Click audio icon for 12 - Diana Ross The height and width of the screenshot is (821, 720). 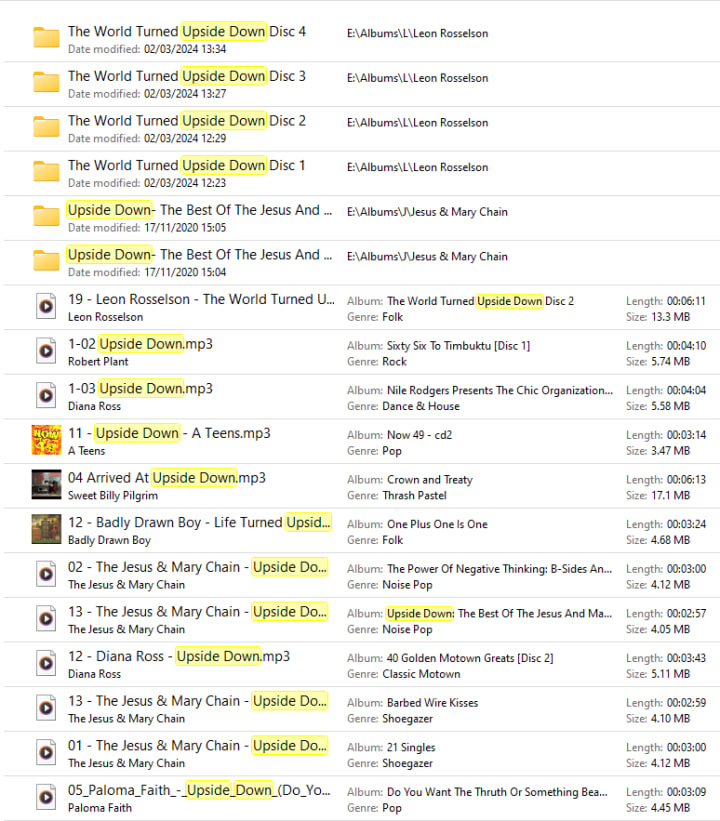click(46, 663)
